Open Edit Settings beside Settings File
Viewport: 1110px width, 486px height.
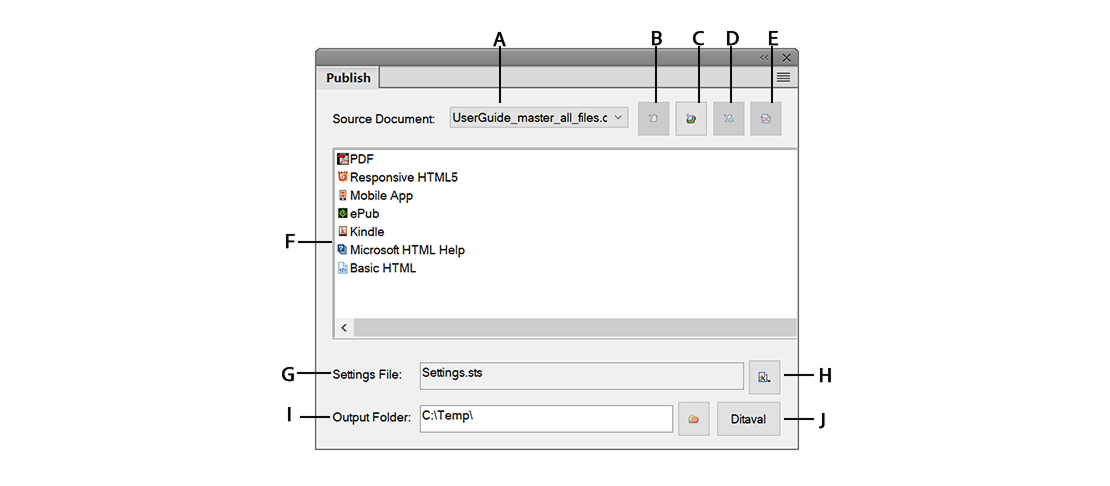[764, 377]
